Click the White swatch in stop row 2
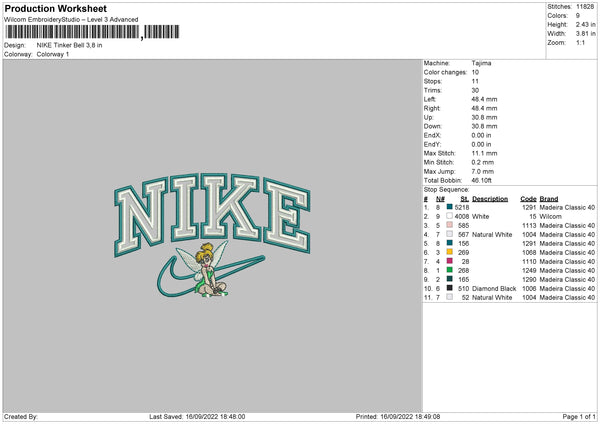 [x=450, y=216]
